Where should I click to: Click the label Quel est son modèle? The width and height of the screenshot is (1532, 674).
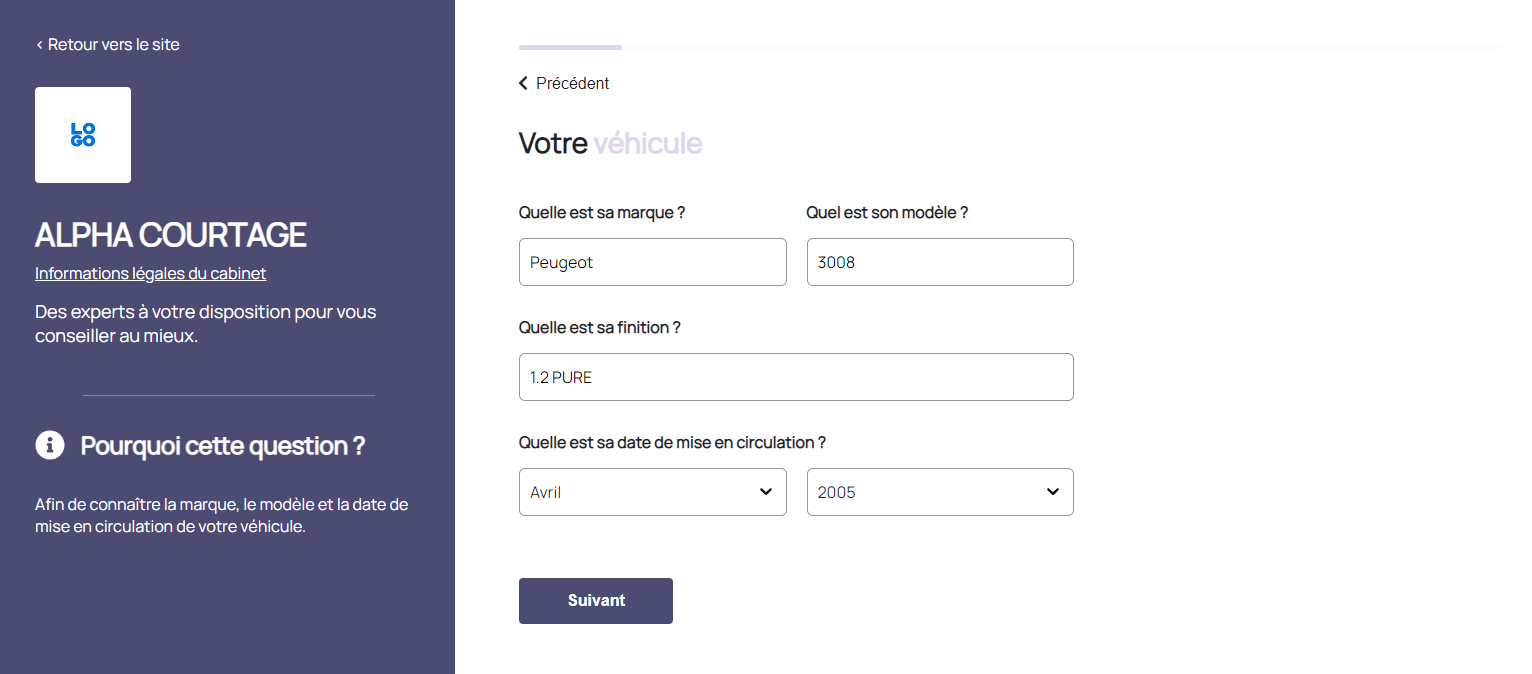(x=887, y=212)
